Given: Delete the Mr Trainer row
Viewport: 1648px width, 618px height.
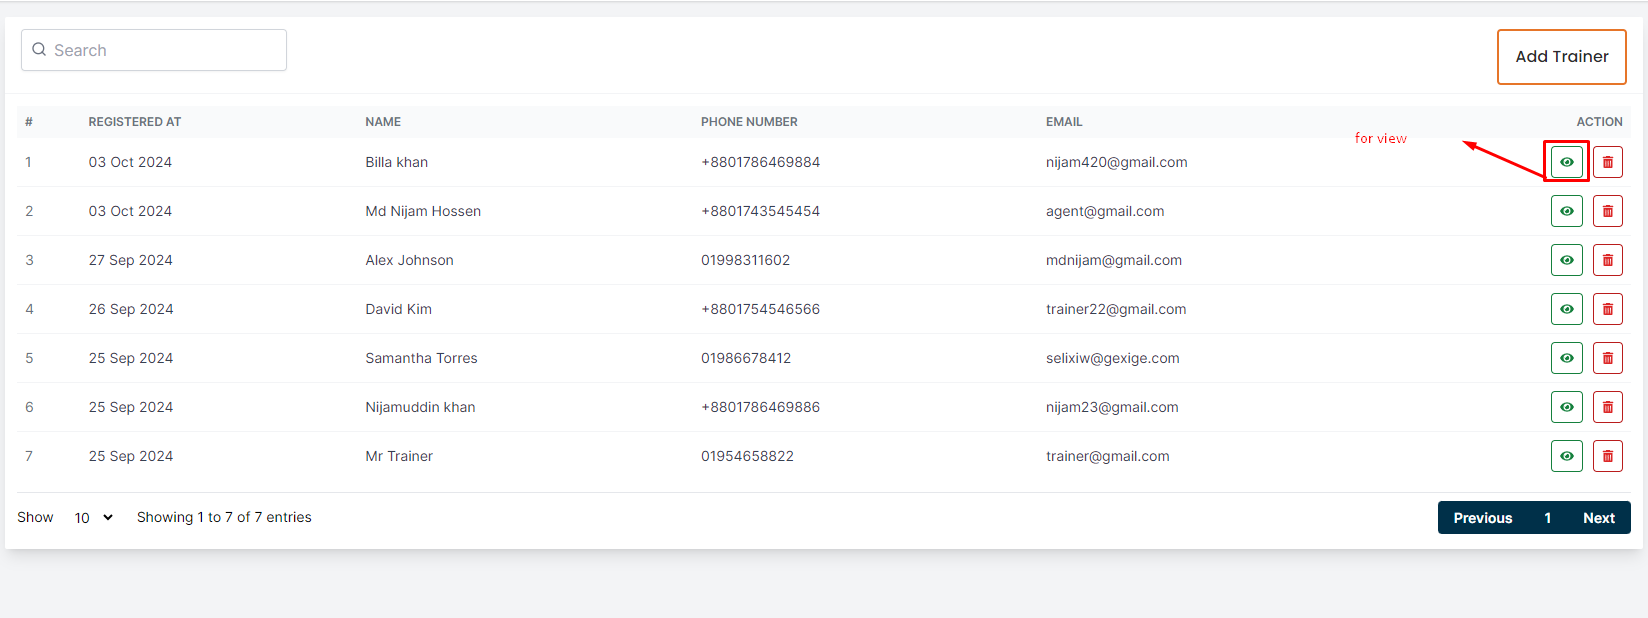Looking at the screenshot, I should tap(1607, 456).
